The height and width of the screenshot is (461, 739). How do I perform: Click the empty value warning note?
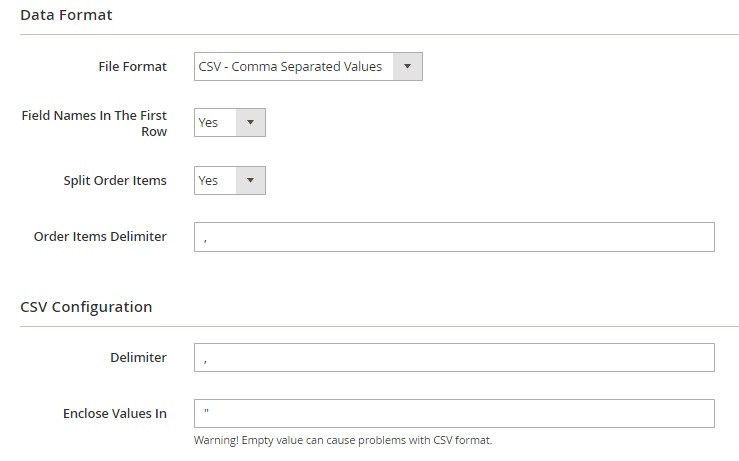(x=343, y=440)
